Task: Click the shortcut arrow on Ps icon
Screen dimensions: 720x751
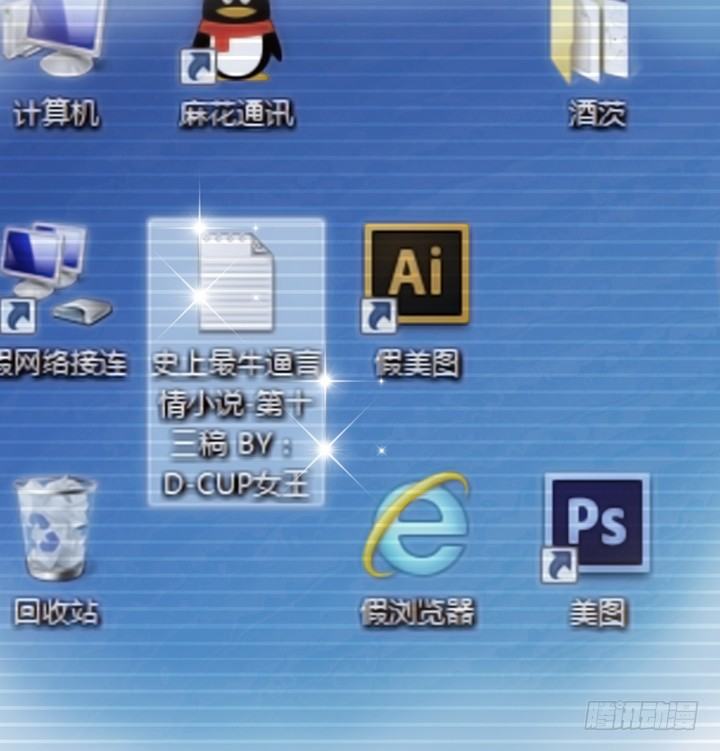Action: pos(559,565)
